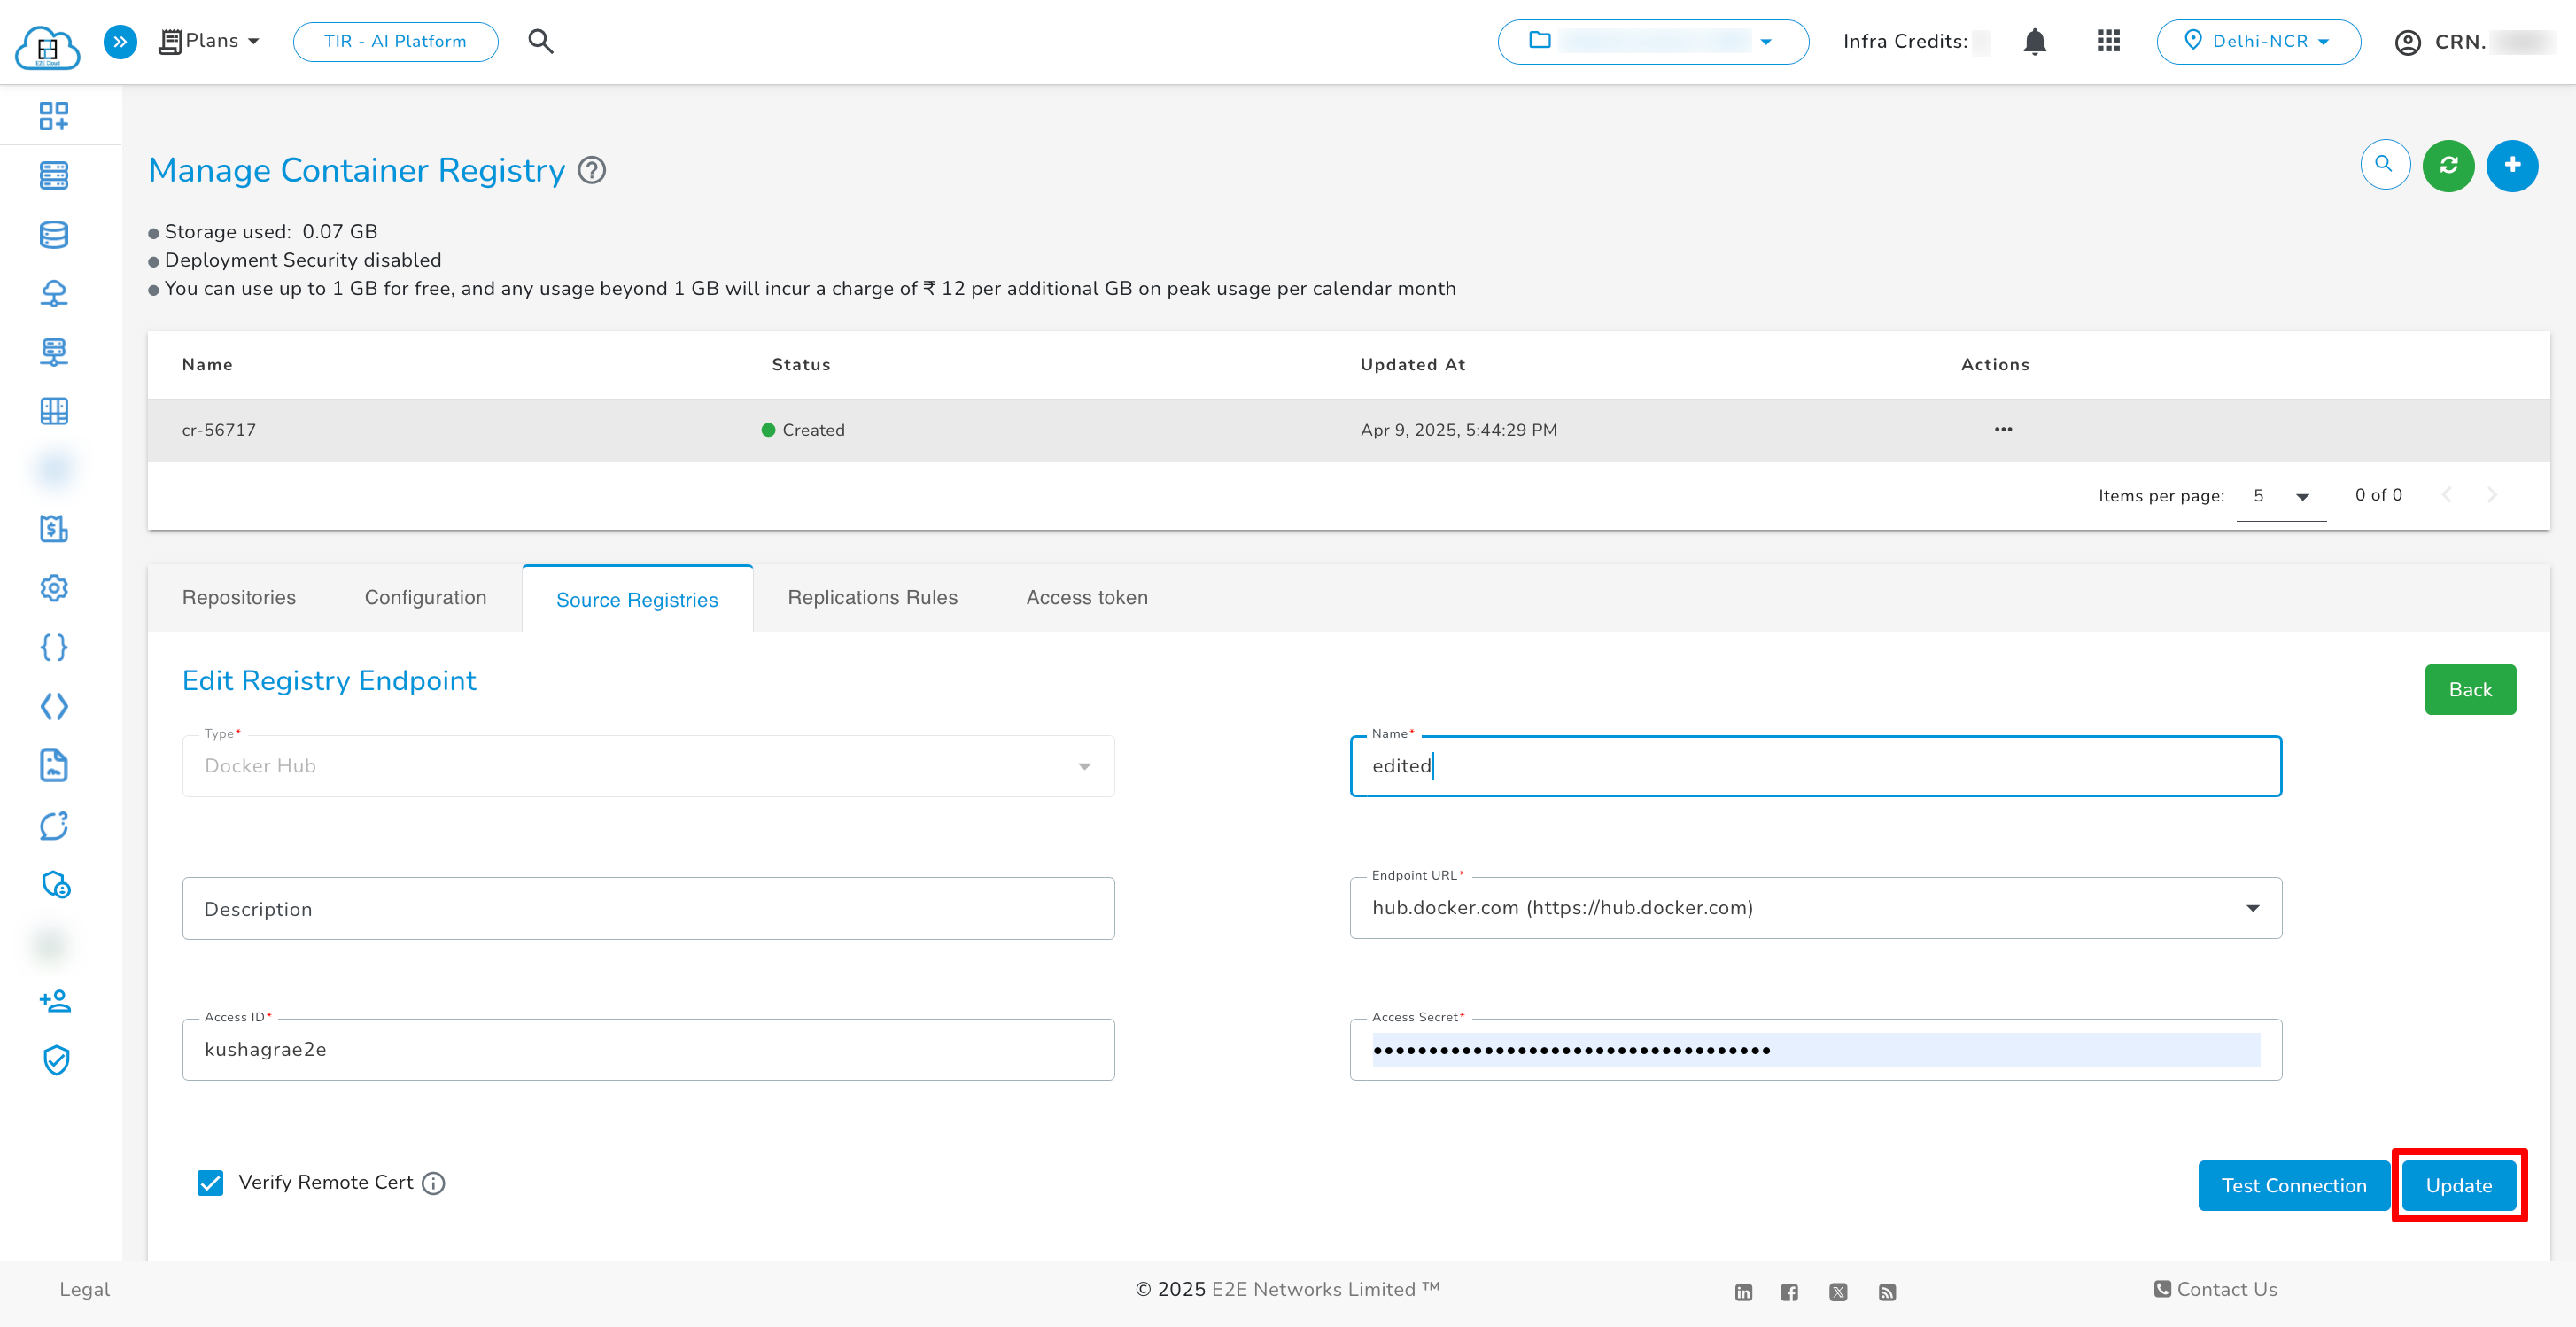Open the Endpoint URL dropdown
The height and width of the screenshot is (1327, 2576).
click(2253, 908)
